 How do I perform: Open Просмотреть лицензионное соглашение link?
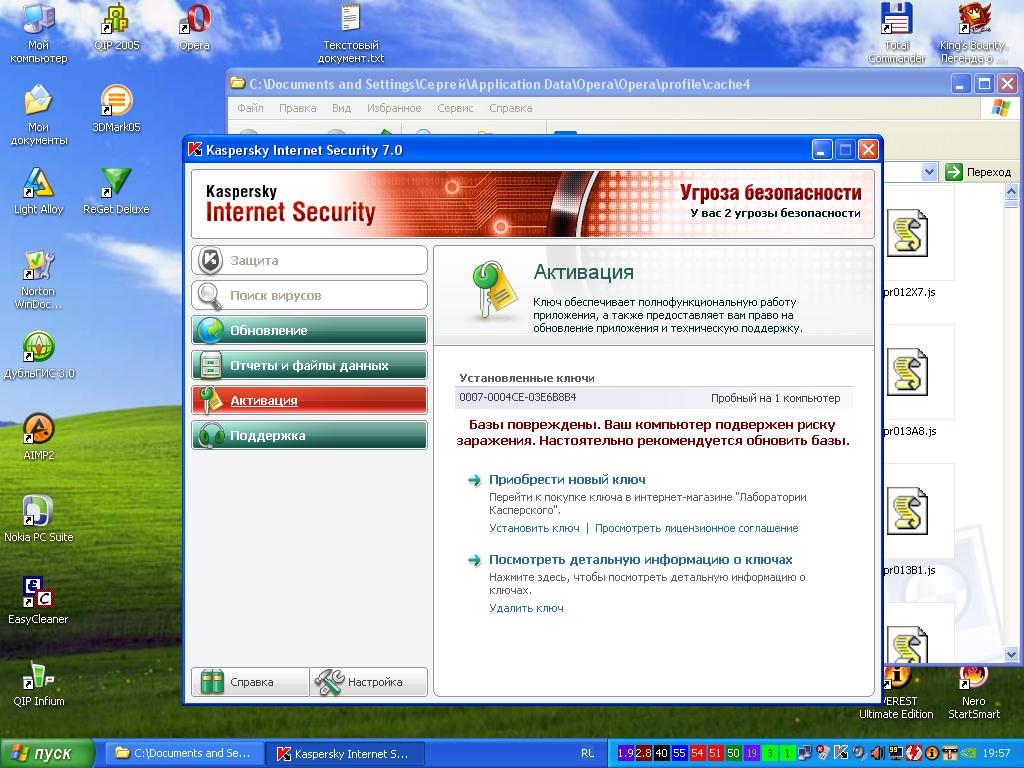(696, 528)
